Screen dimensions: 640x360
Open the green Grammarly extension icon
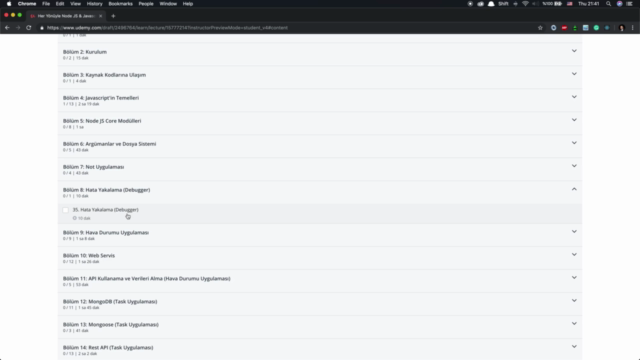596,28
